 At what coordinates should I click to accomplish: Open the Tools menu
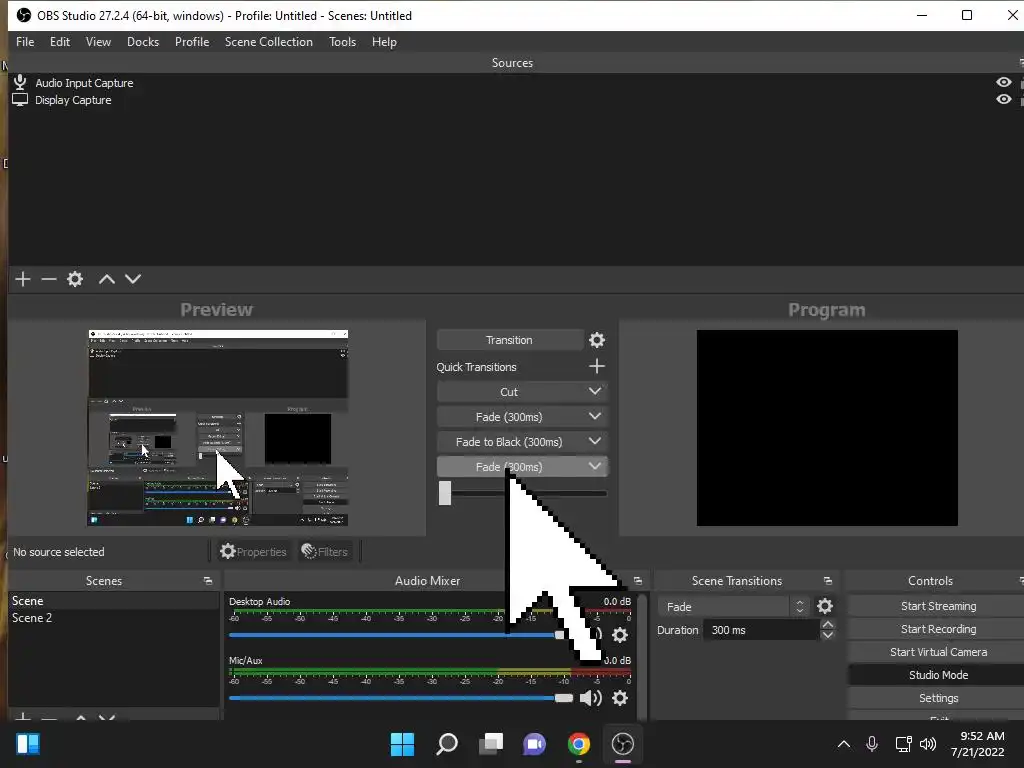(342, 42)
